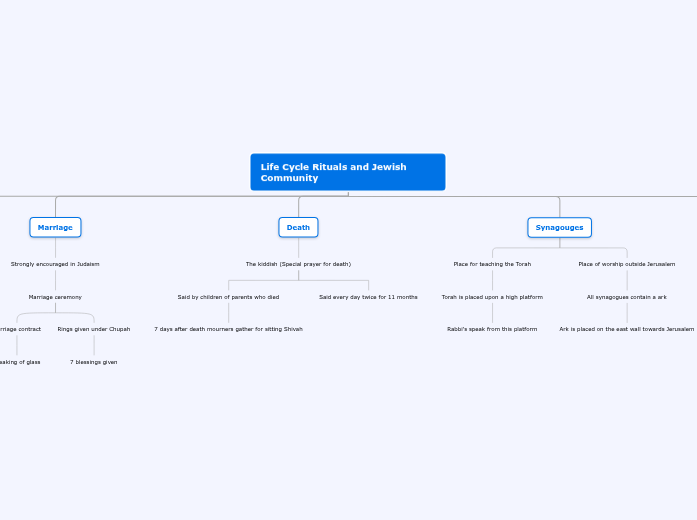Screen dimensions: 697x520
Task: Click the partially visible 'breaking of glass' node
Action: click(x=20, y=362)
